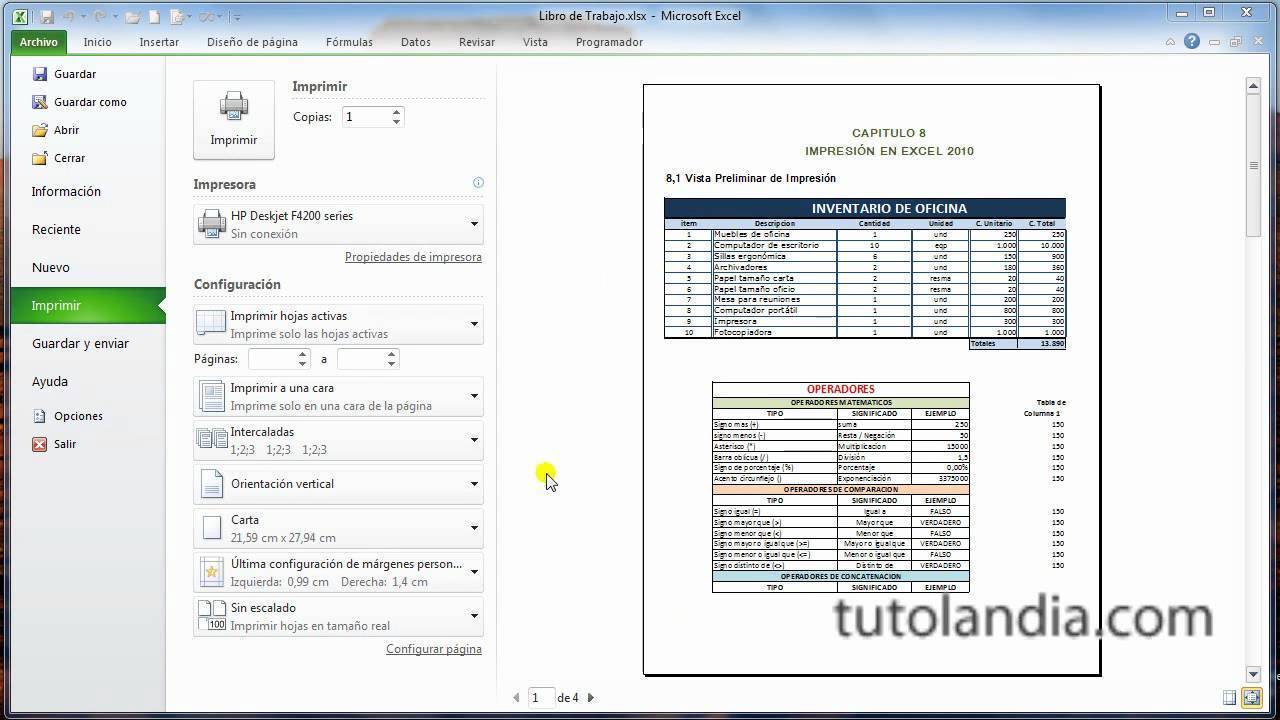The image size is (1280, 720).
Task: Switch to the Inicio tab
Action: [x=98, y=42]
